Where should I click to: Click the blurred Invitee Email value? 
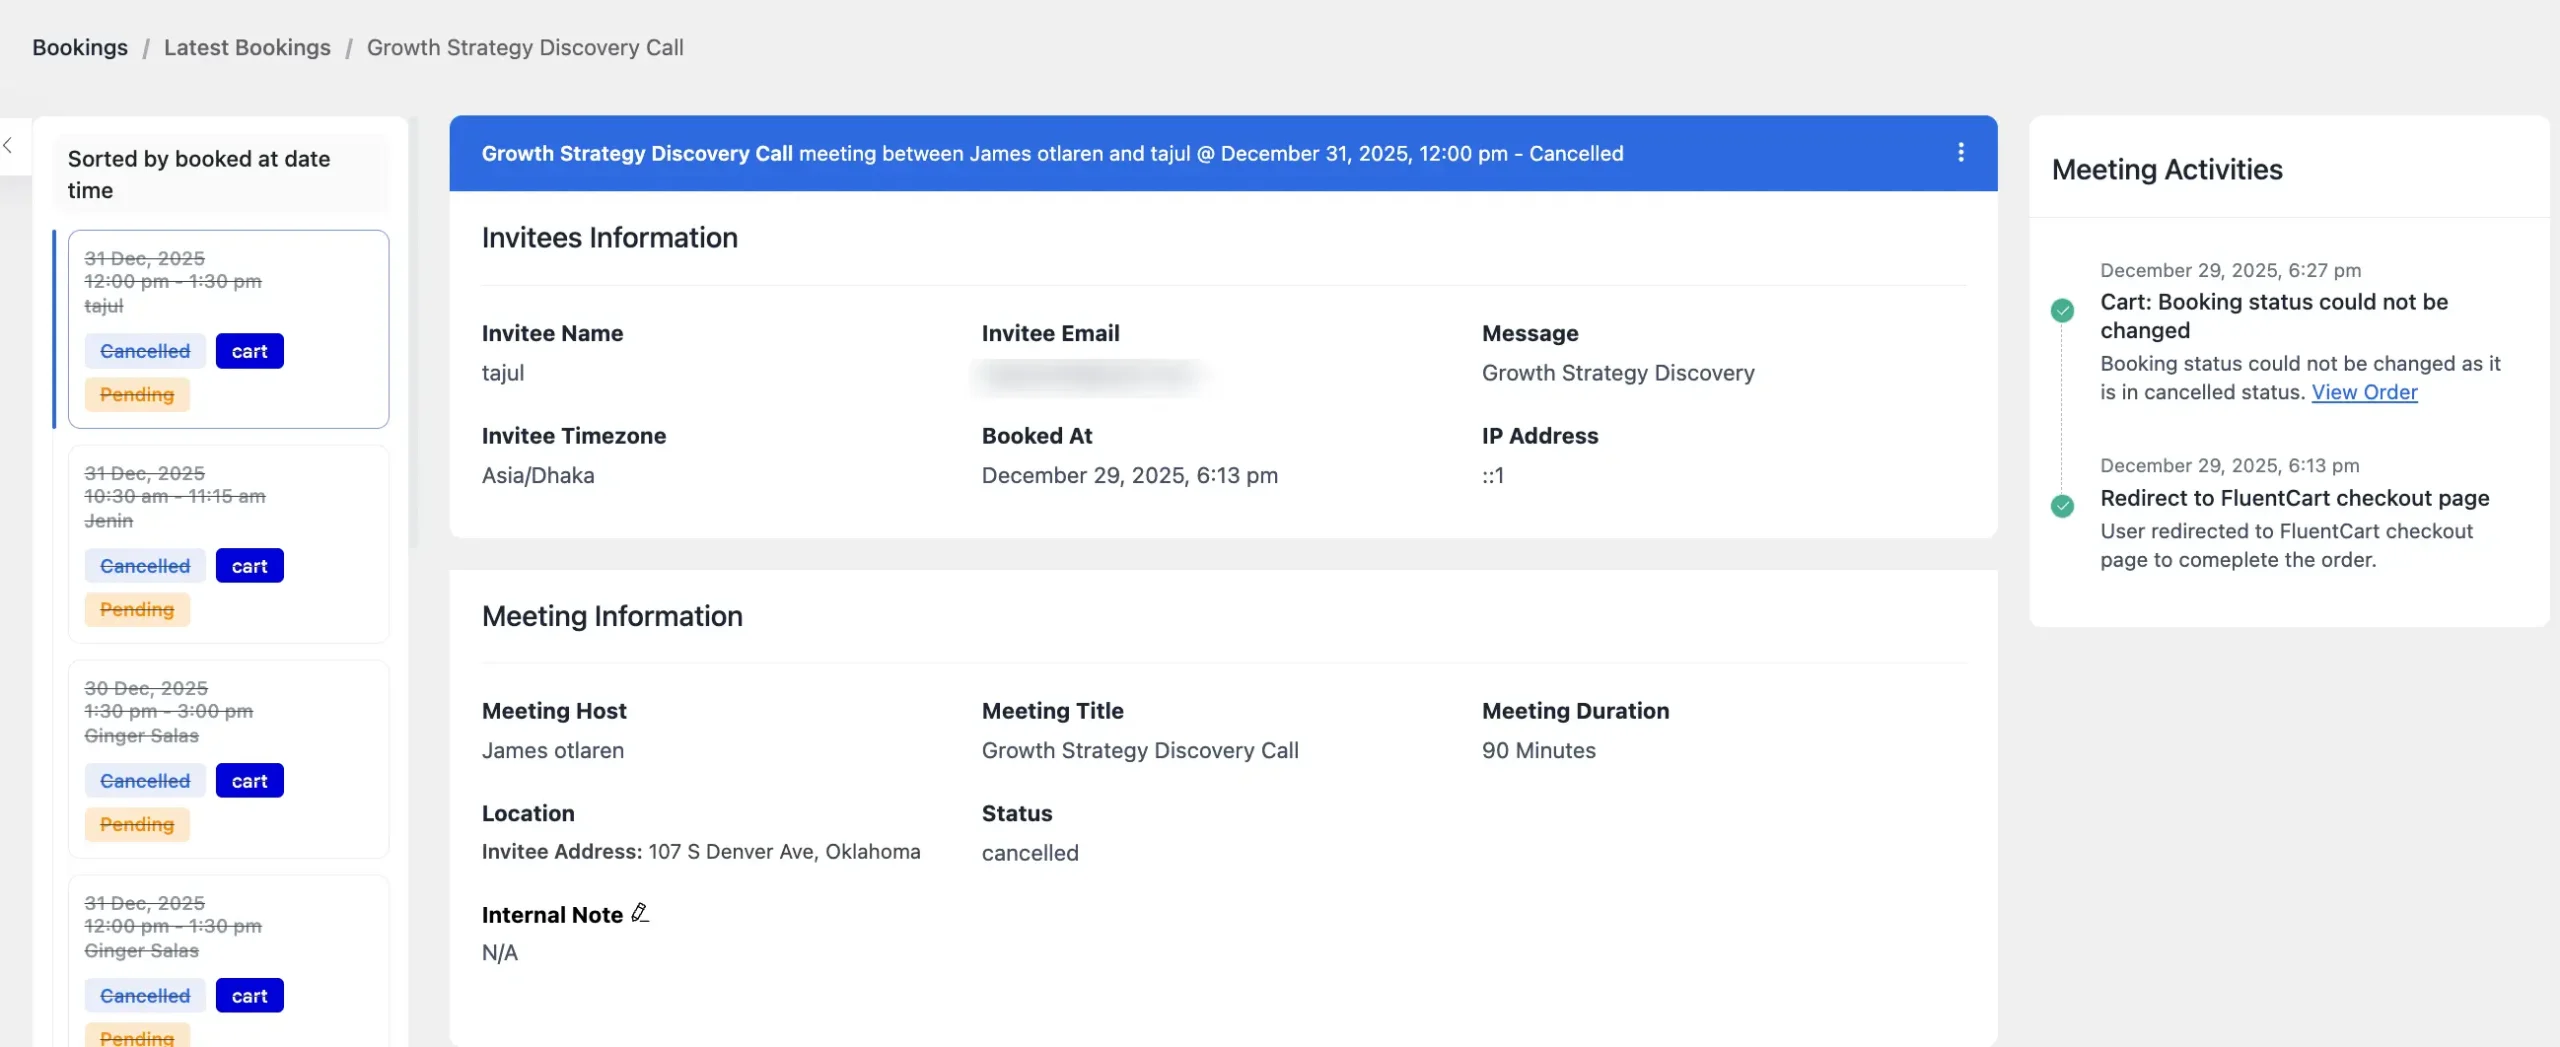pyautogui.click(x=1090, y=375)
